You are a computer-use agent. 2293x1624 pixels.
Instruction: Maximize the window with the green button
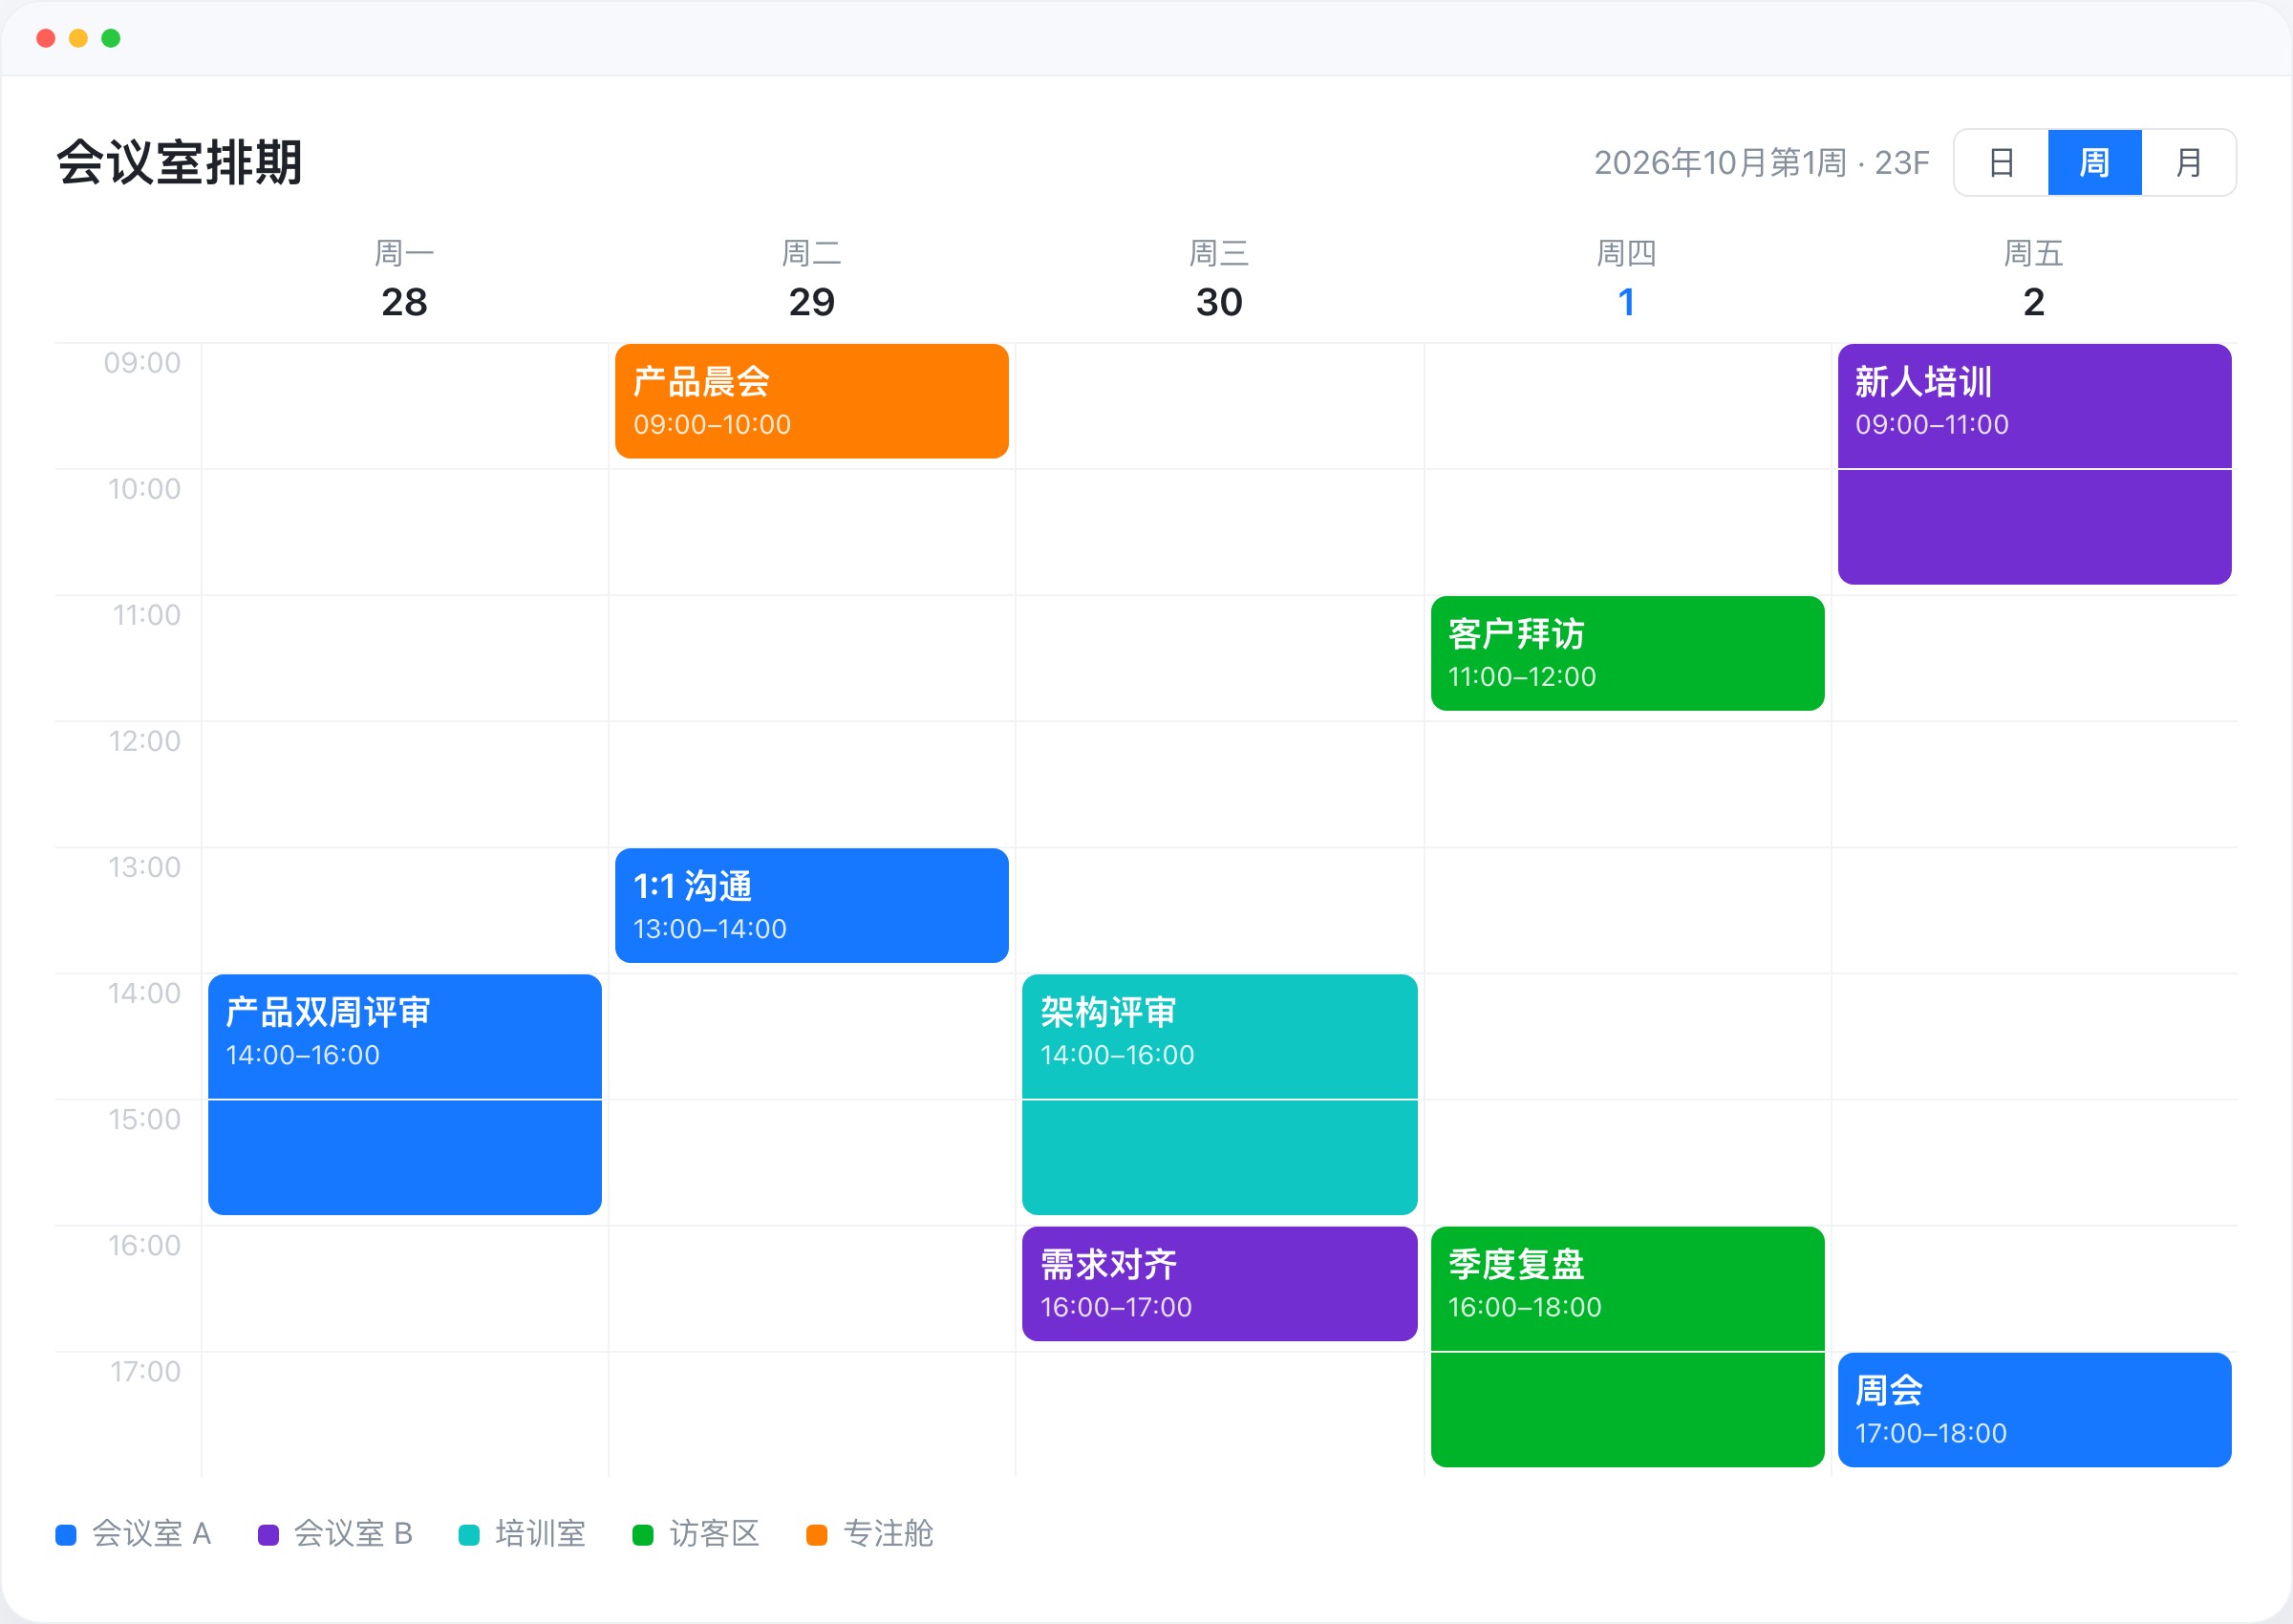tap(111, 38)
